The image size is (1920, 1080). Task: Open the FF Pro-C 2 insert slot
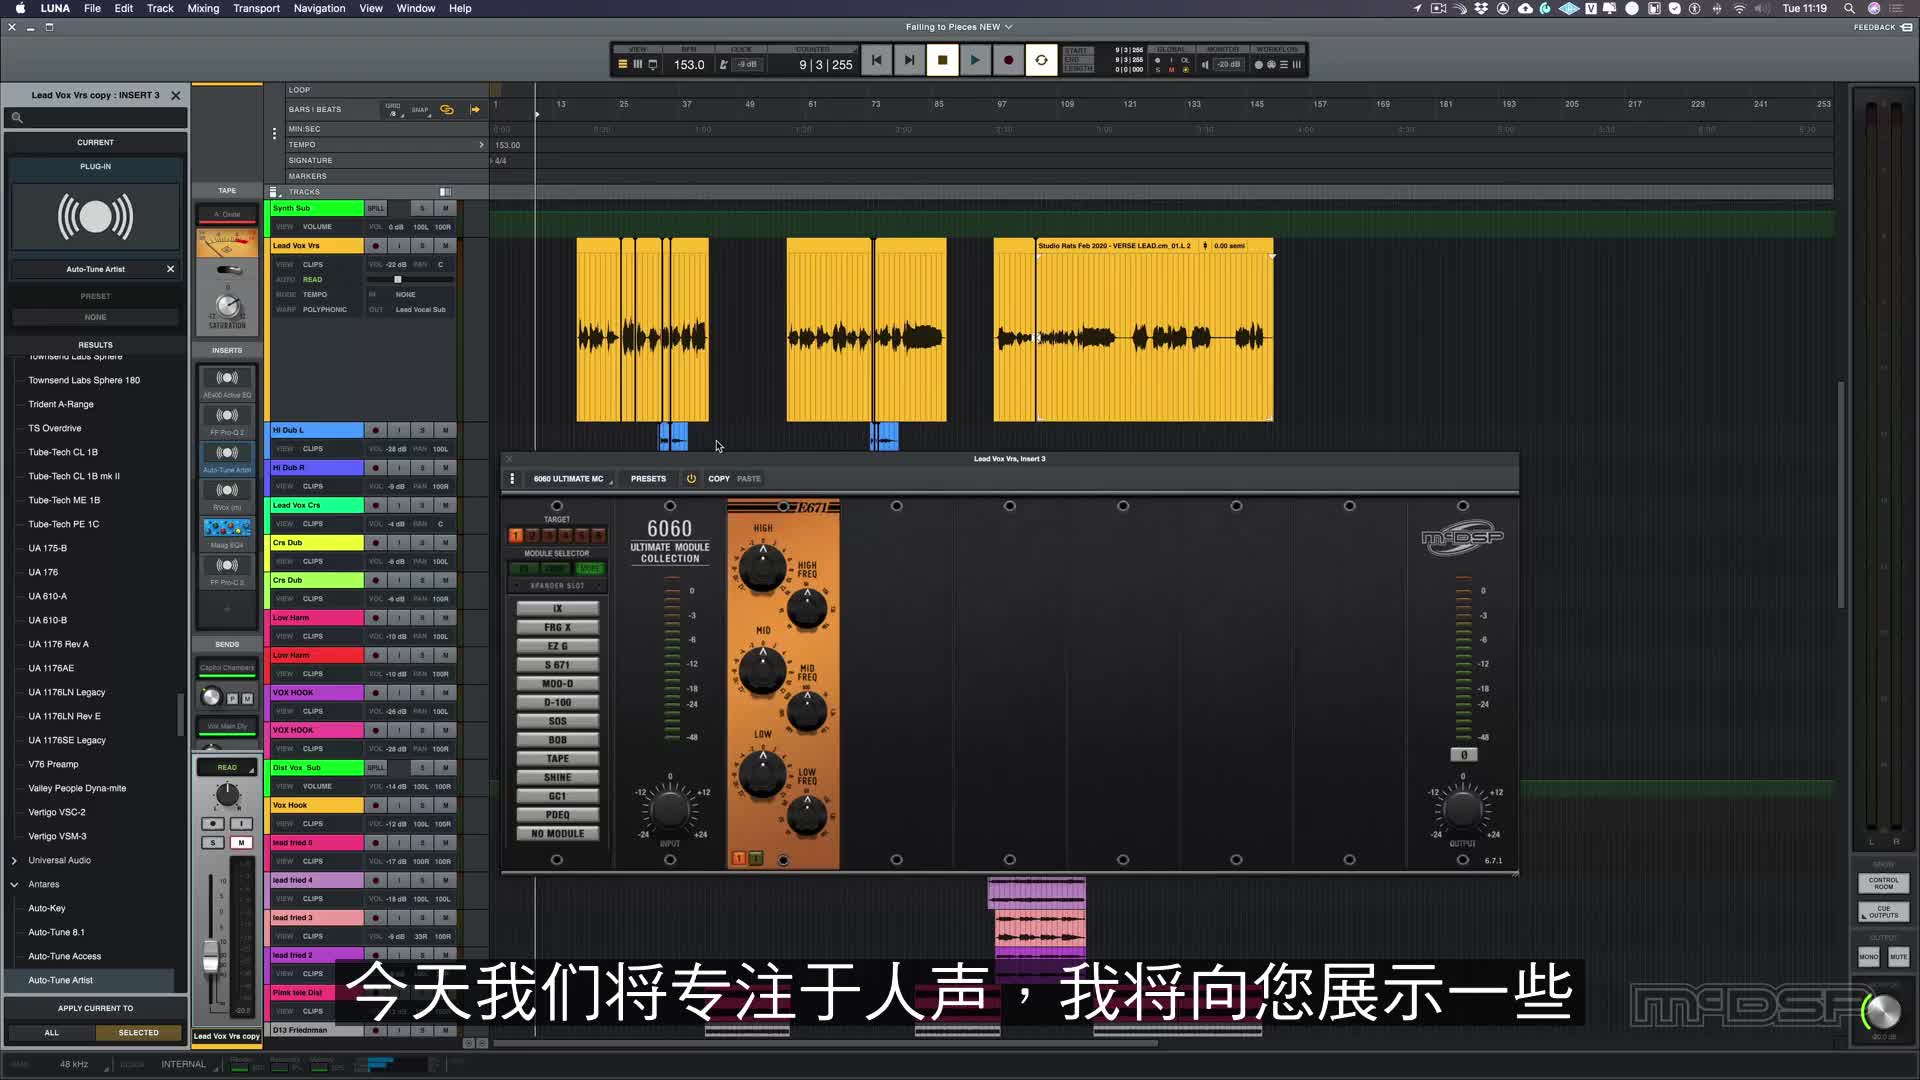pos(227,571)
